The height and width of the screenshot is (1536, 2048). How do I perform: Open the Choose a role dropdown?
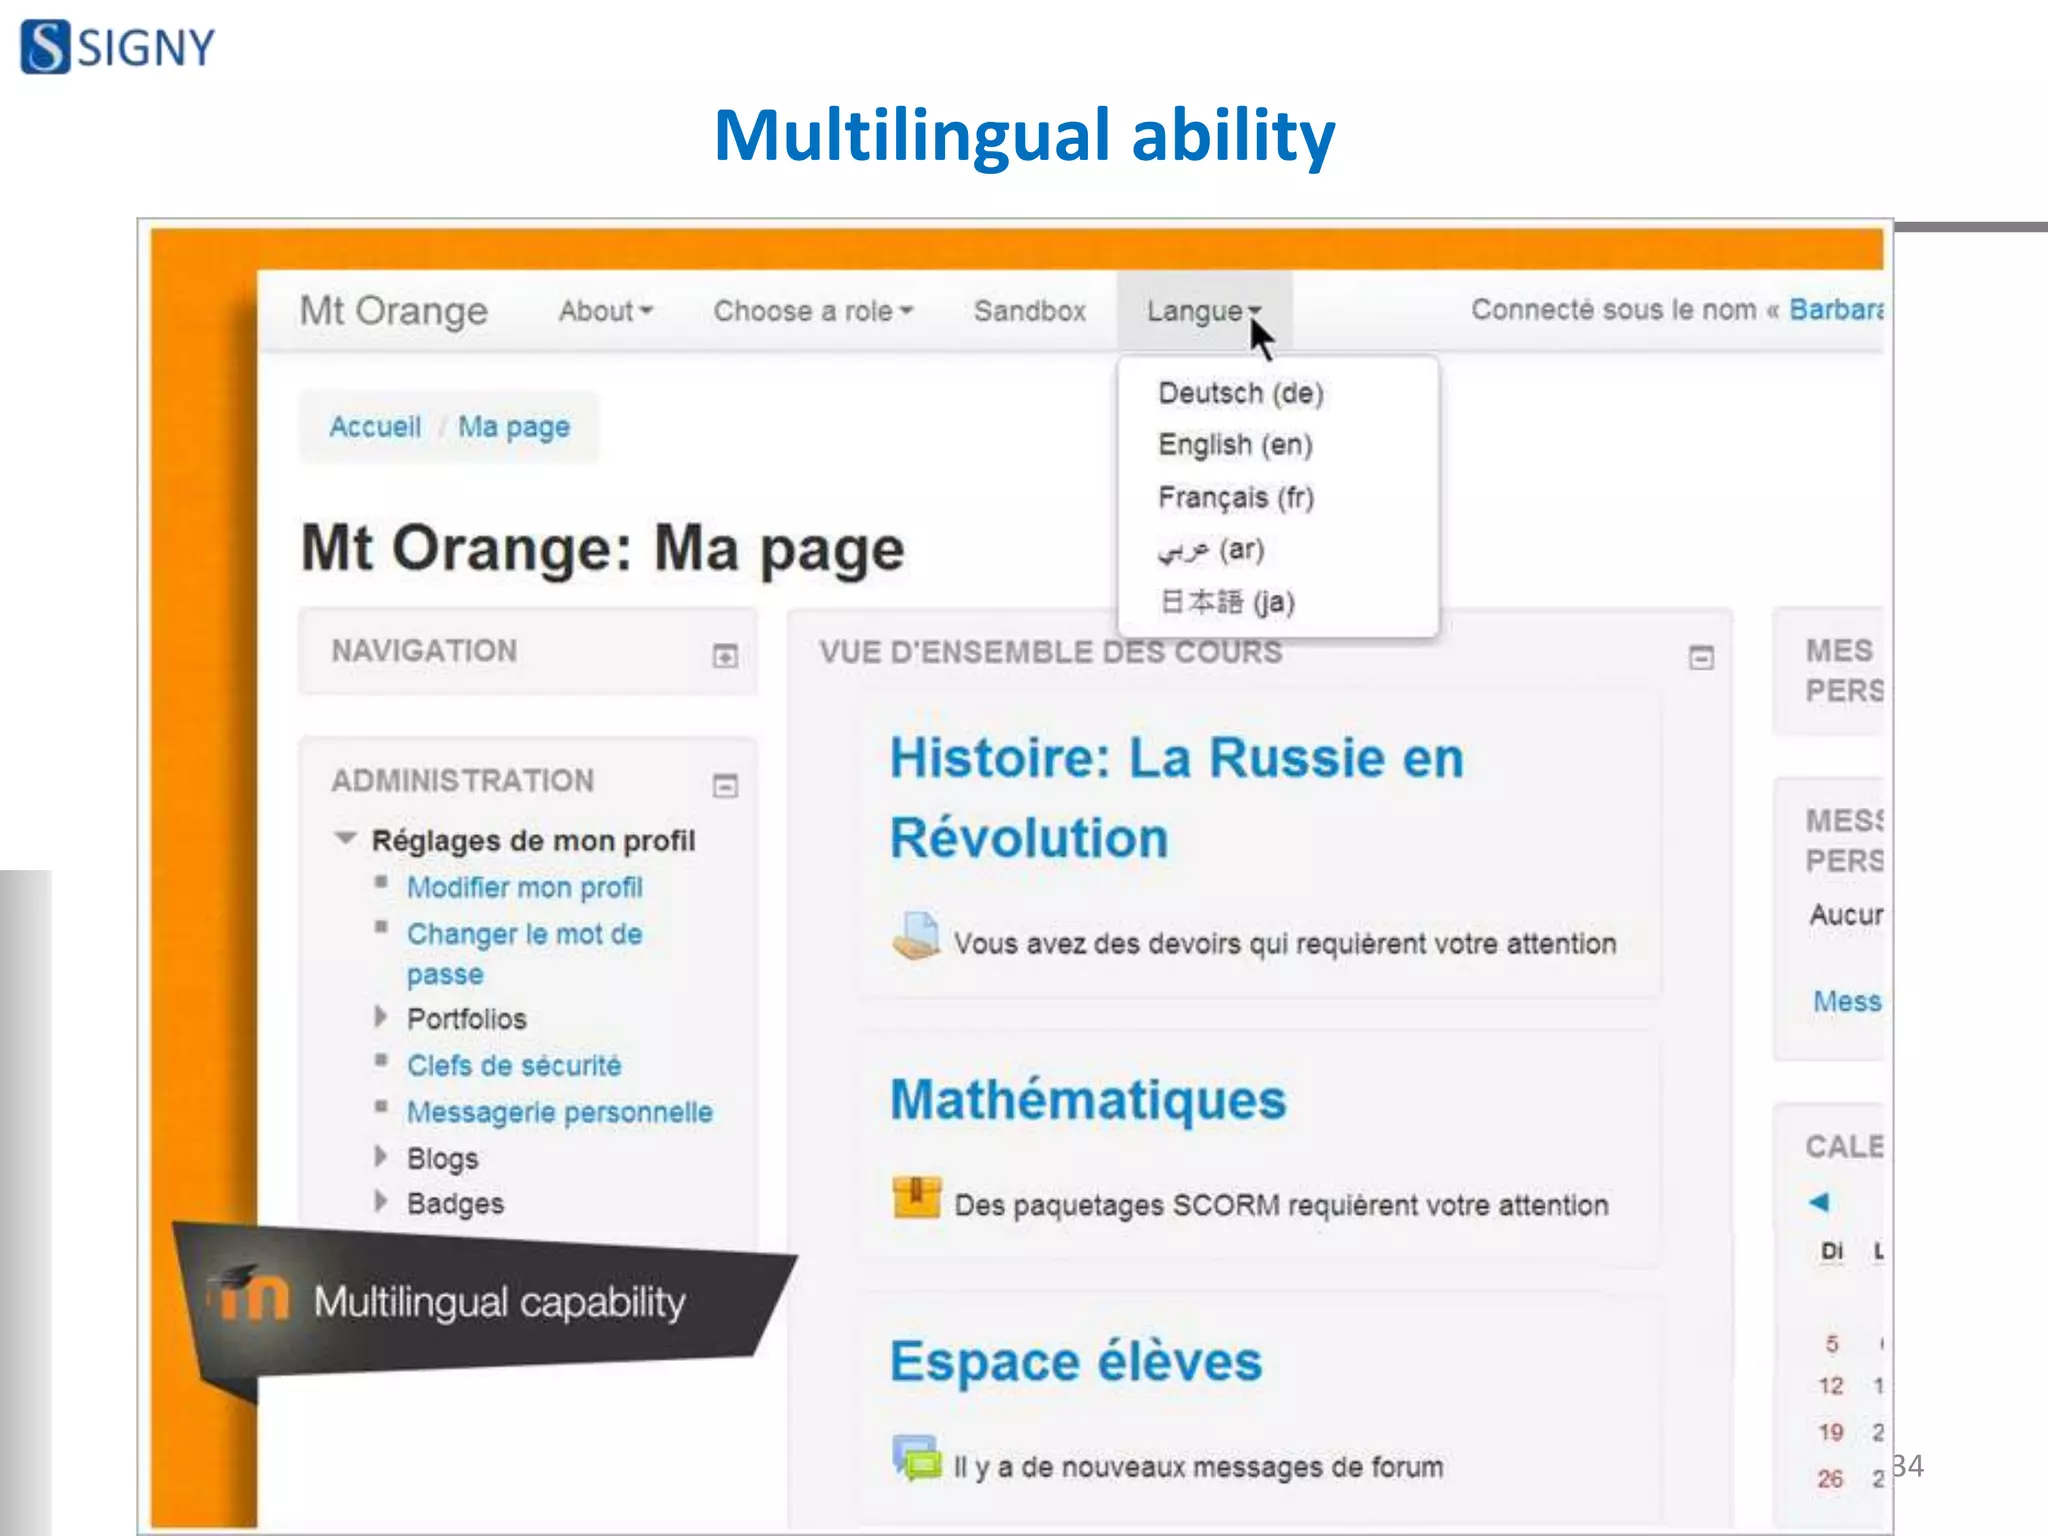tap(813, 311)
